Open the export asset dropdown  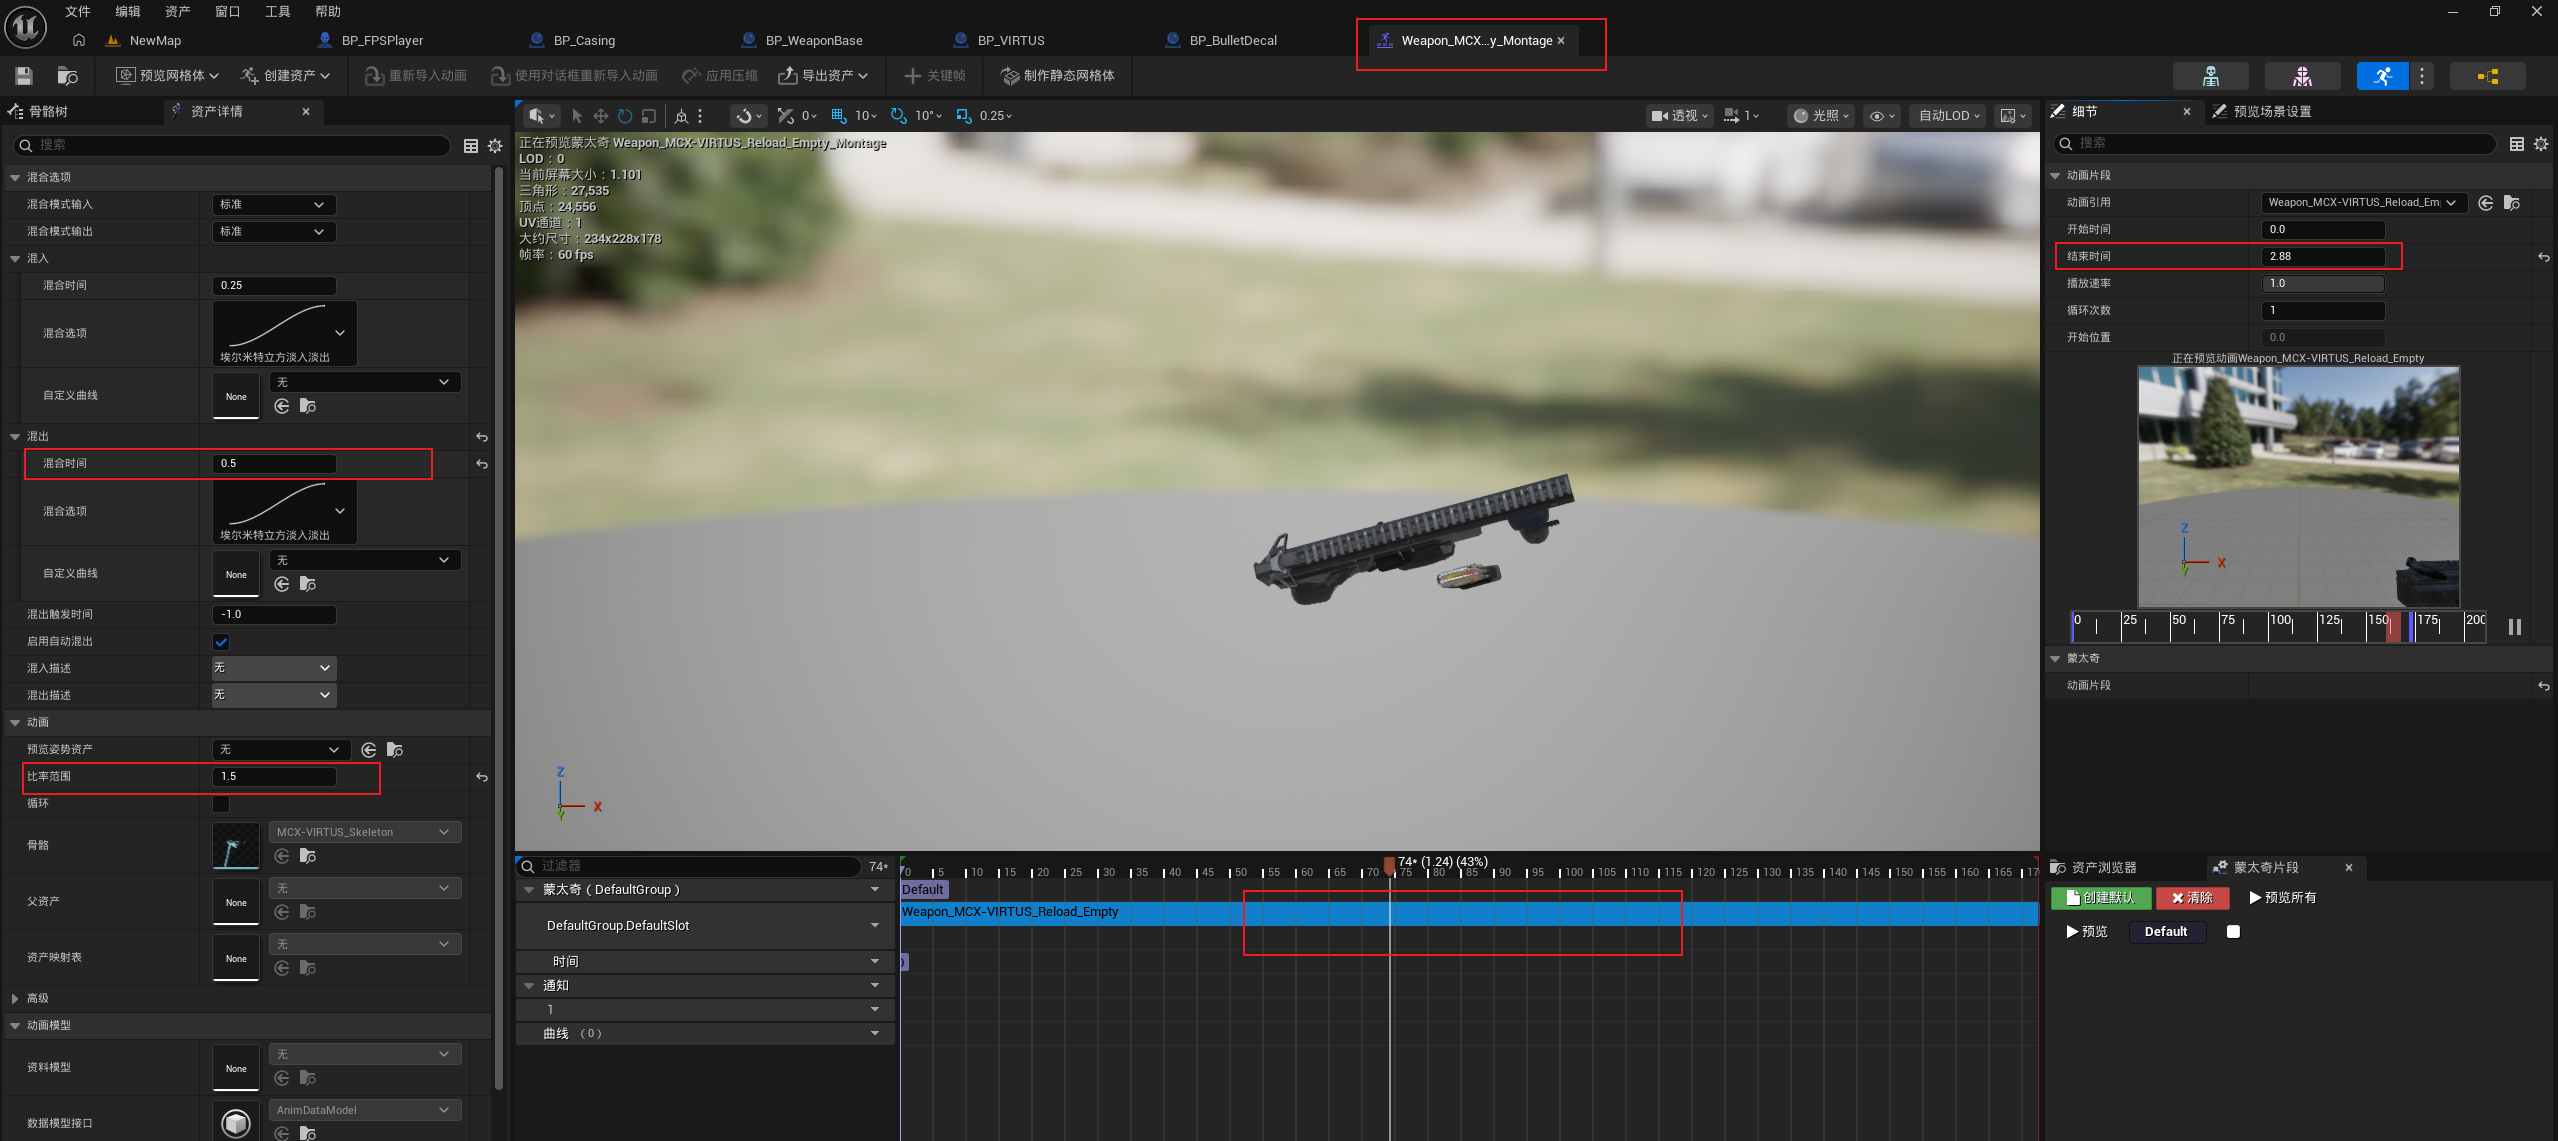click(x=822, y=76)
